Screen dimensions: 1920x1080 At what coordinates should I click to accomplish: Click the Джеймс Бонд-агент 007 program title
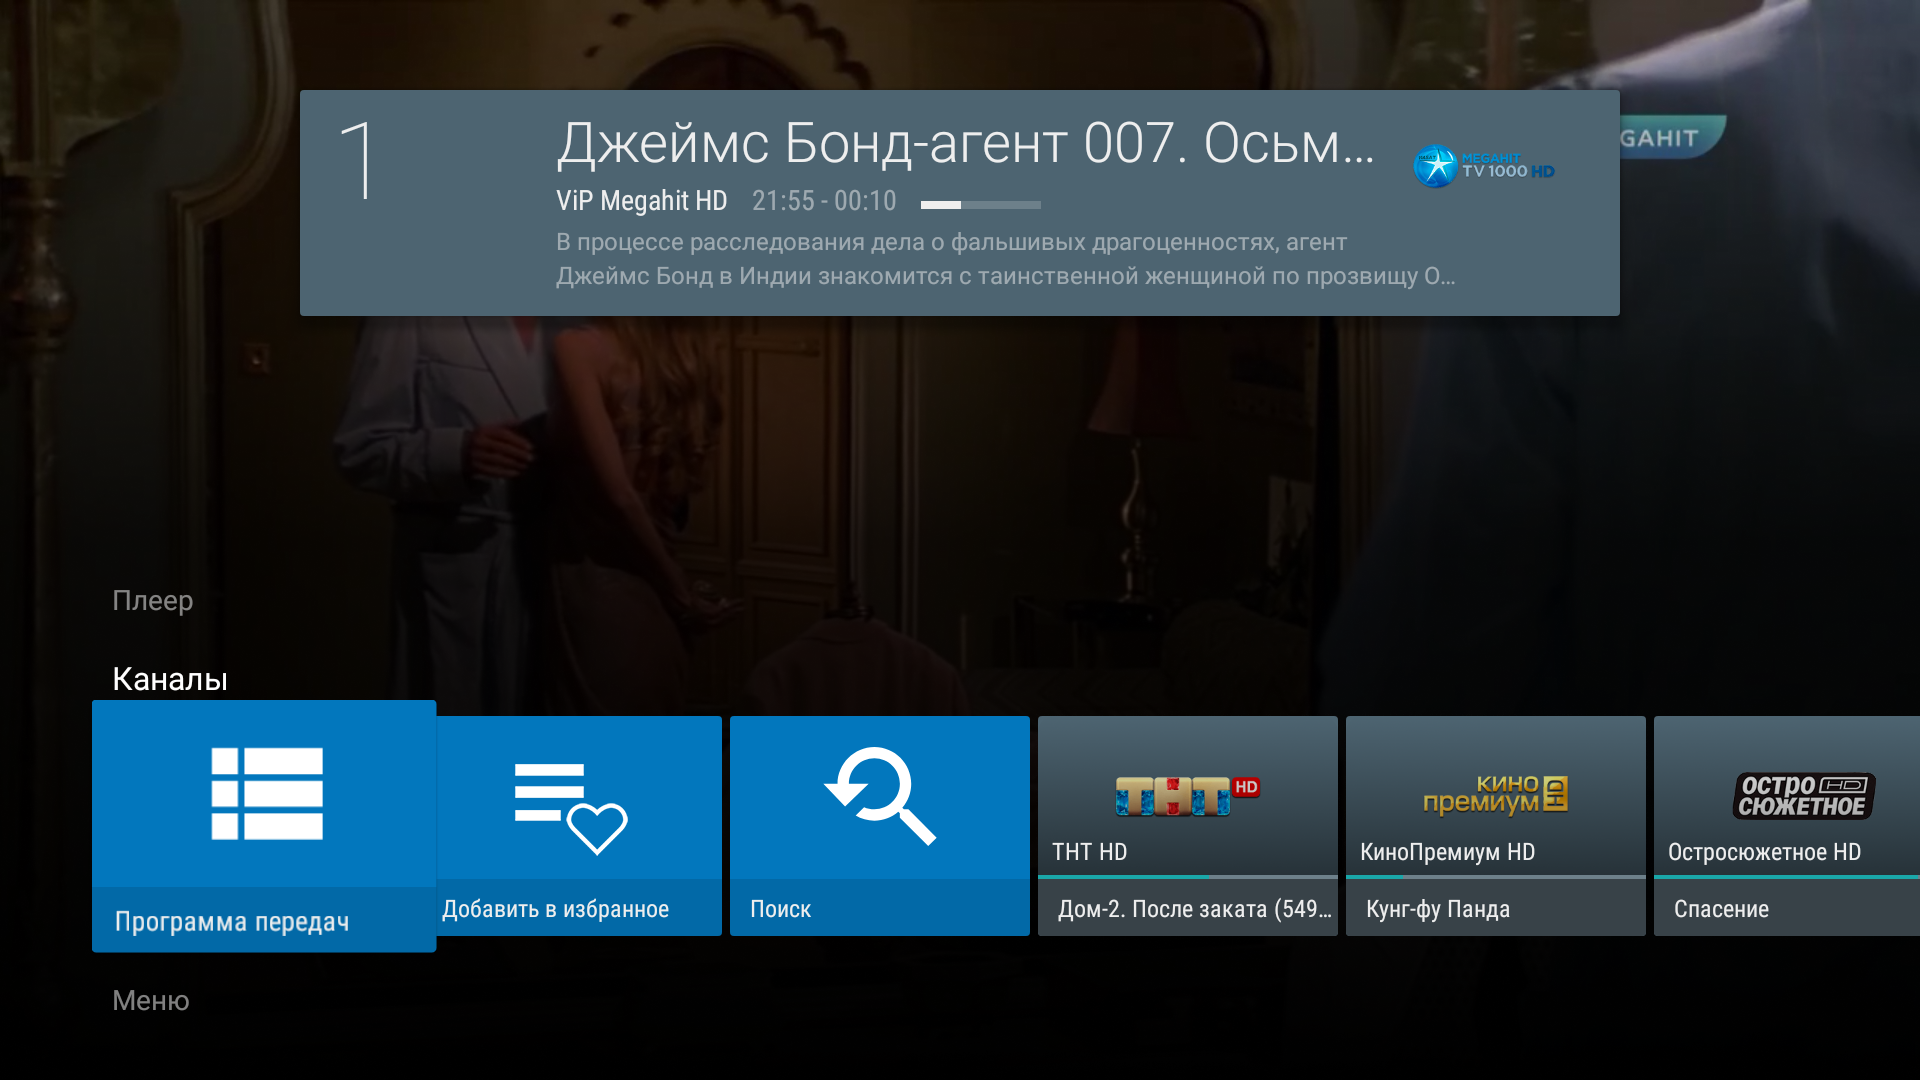[966, 143]
